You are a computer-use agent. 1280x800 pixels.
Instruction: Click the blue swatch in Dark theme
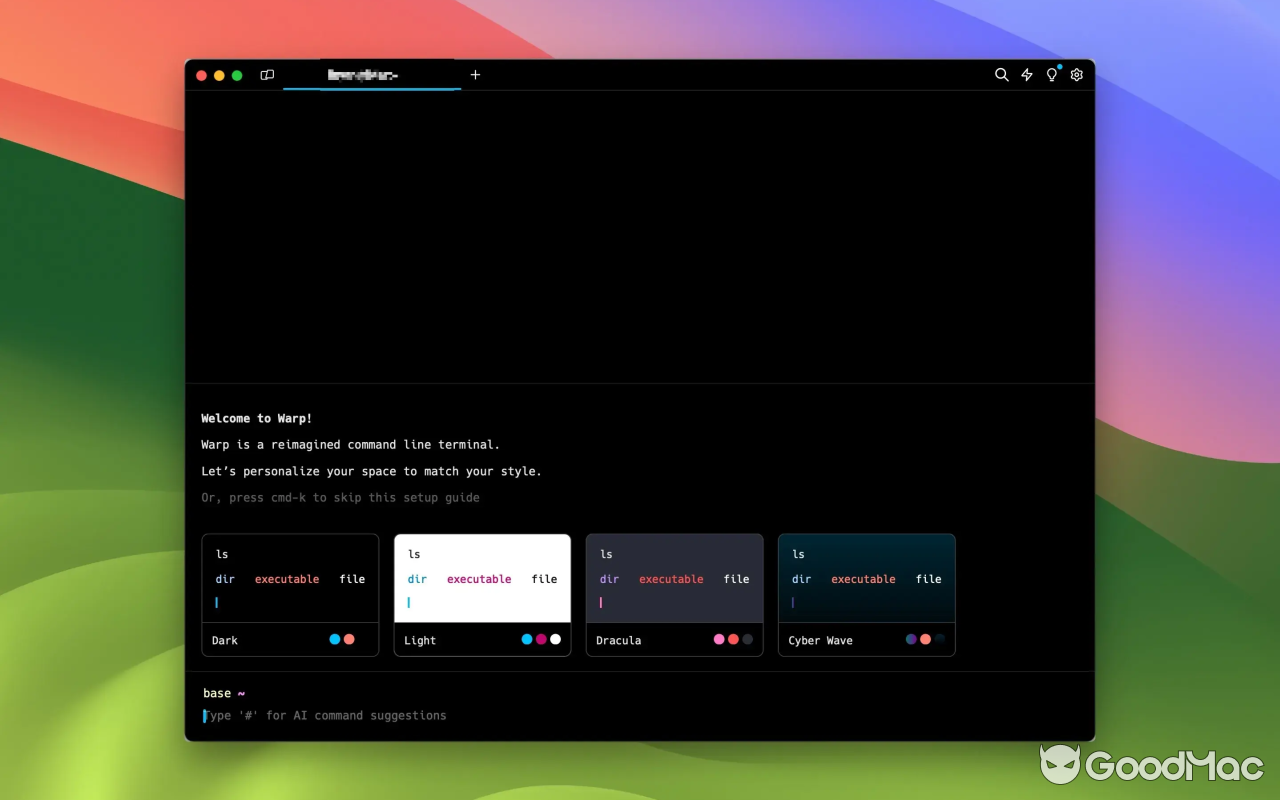click(335, 639)
